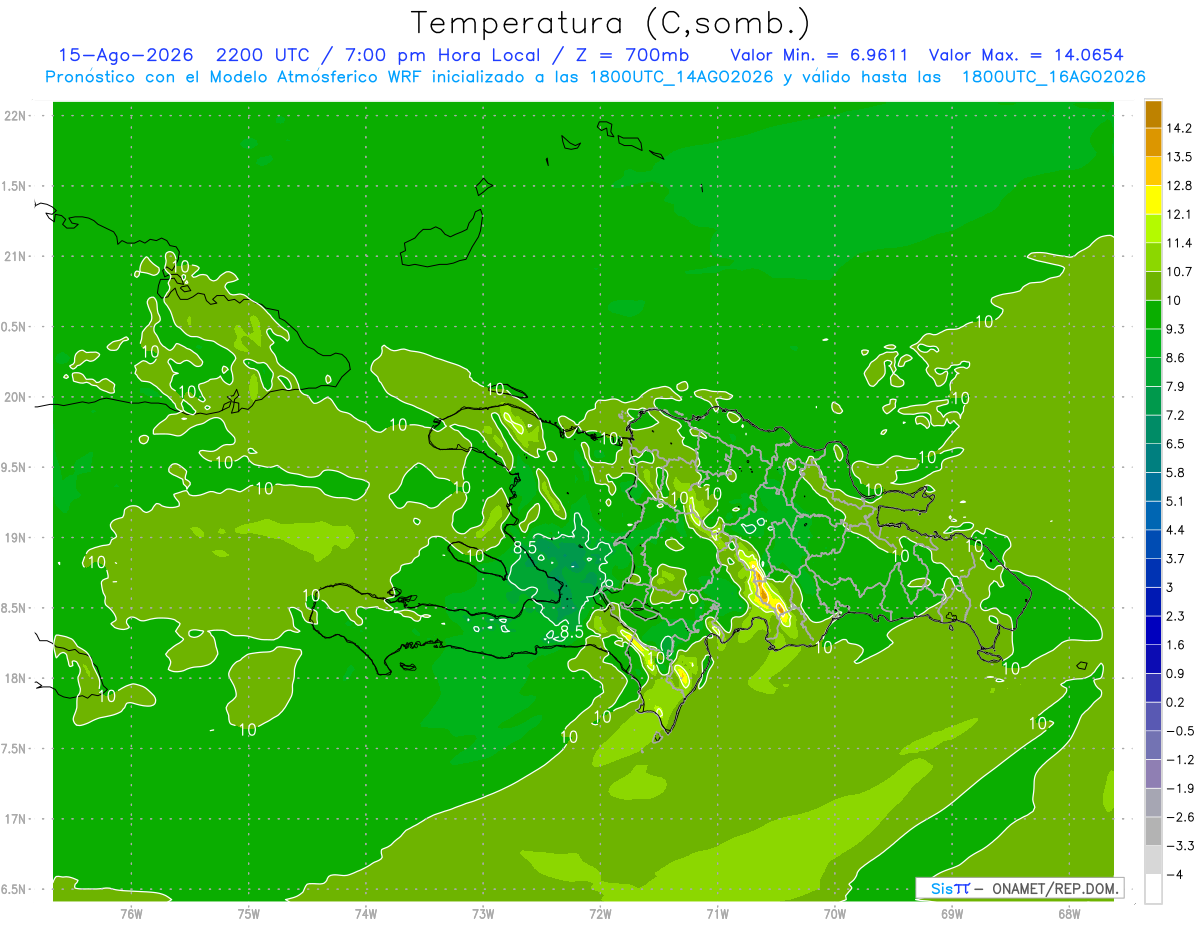The width and height of the screenshot is (1200, 927).
Task: Click the '2.3' colorbar label
Action: (x=1176, y=616)
